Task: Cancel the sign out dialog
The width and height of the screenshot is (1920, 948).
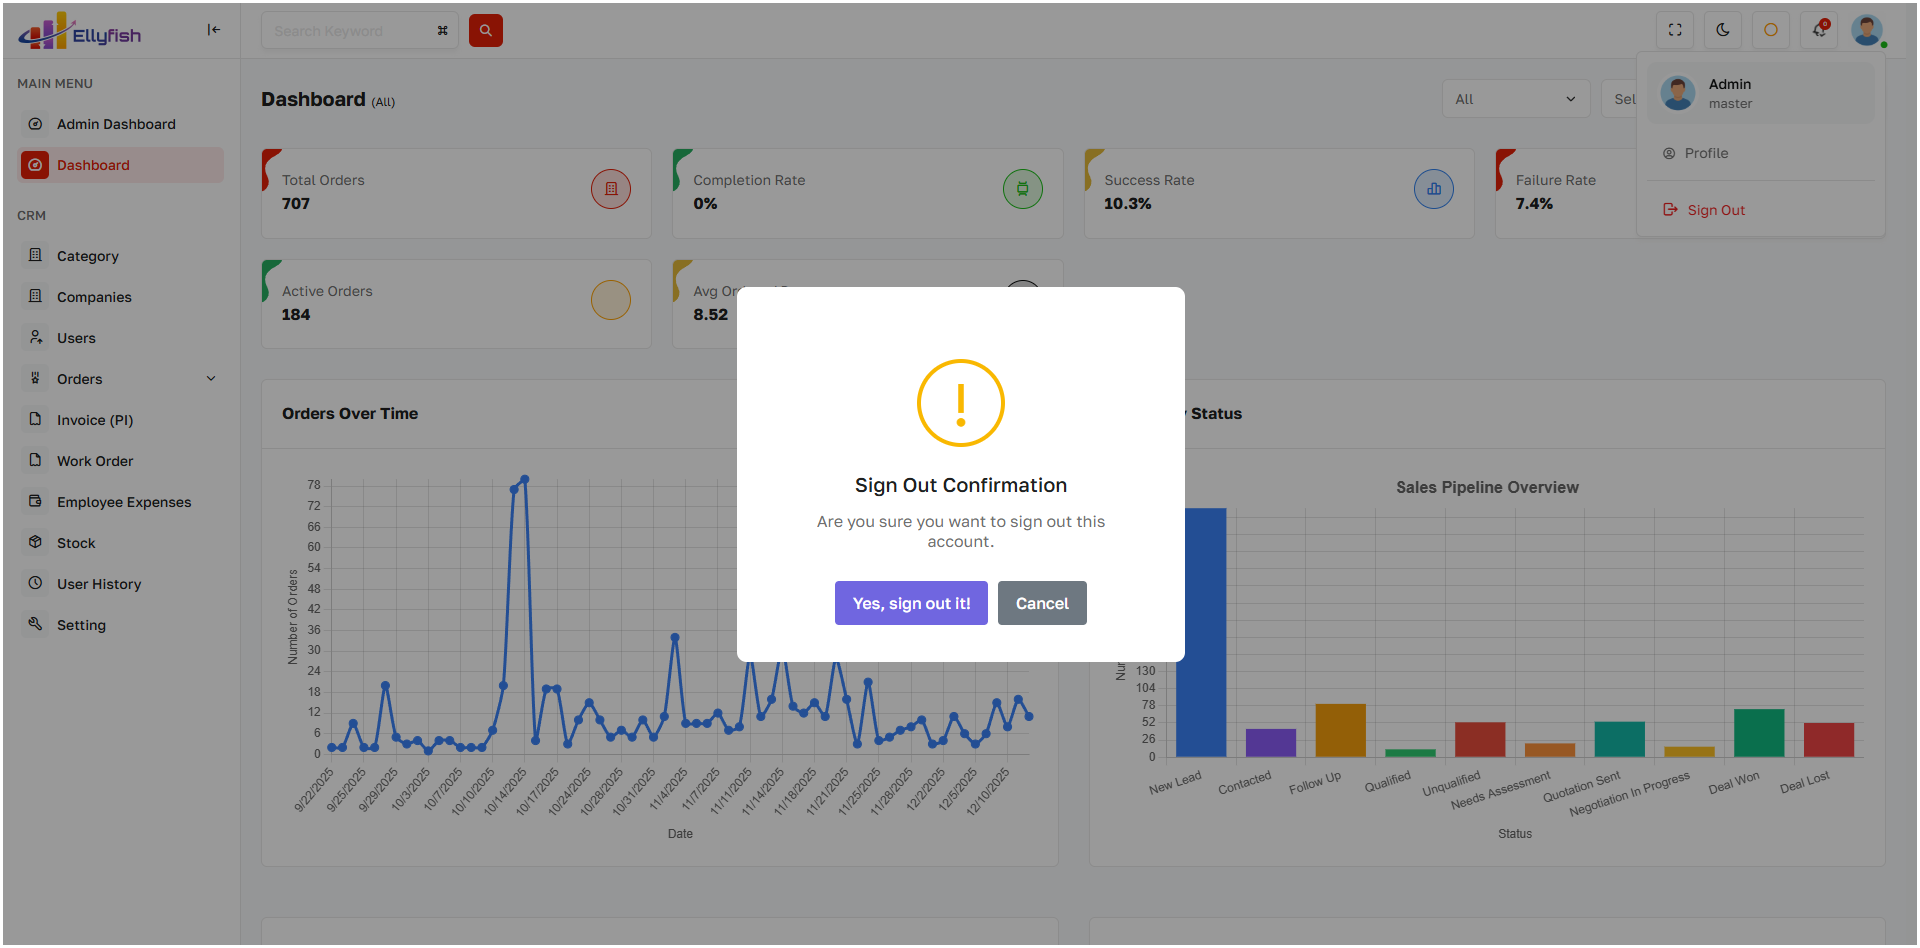Action: point(1042,603)
